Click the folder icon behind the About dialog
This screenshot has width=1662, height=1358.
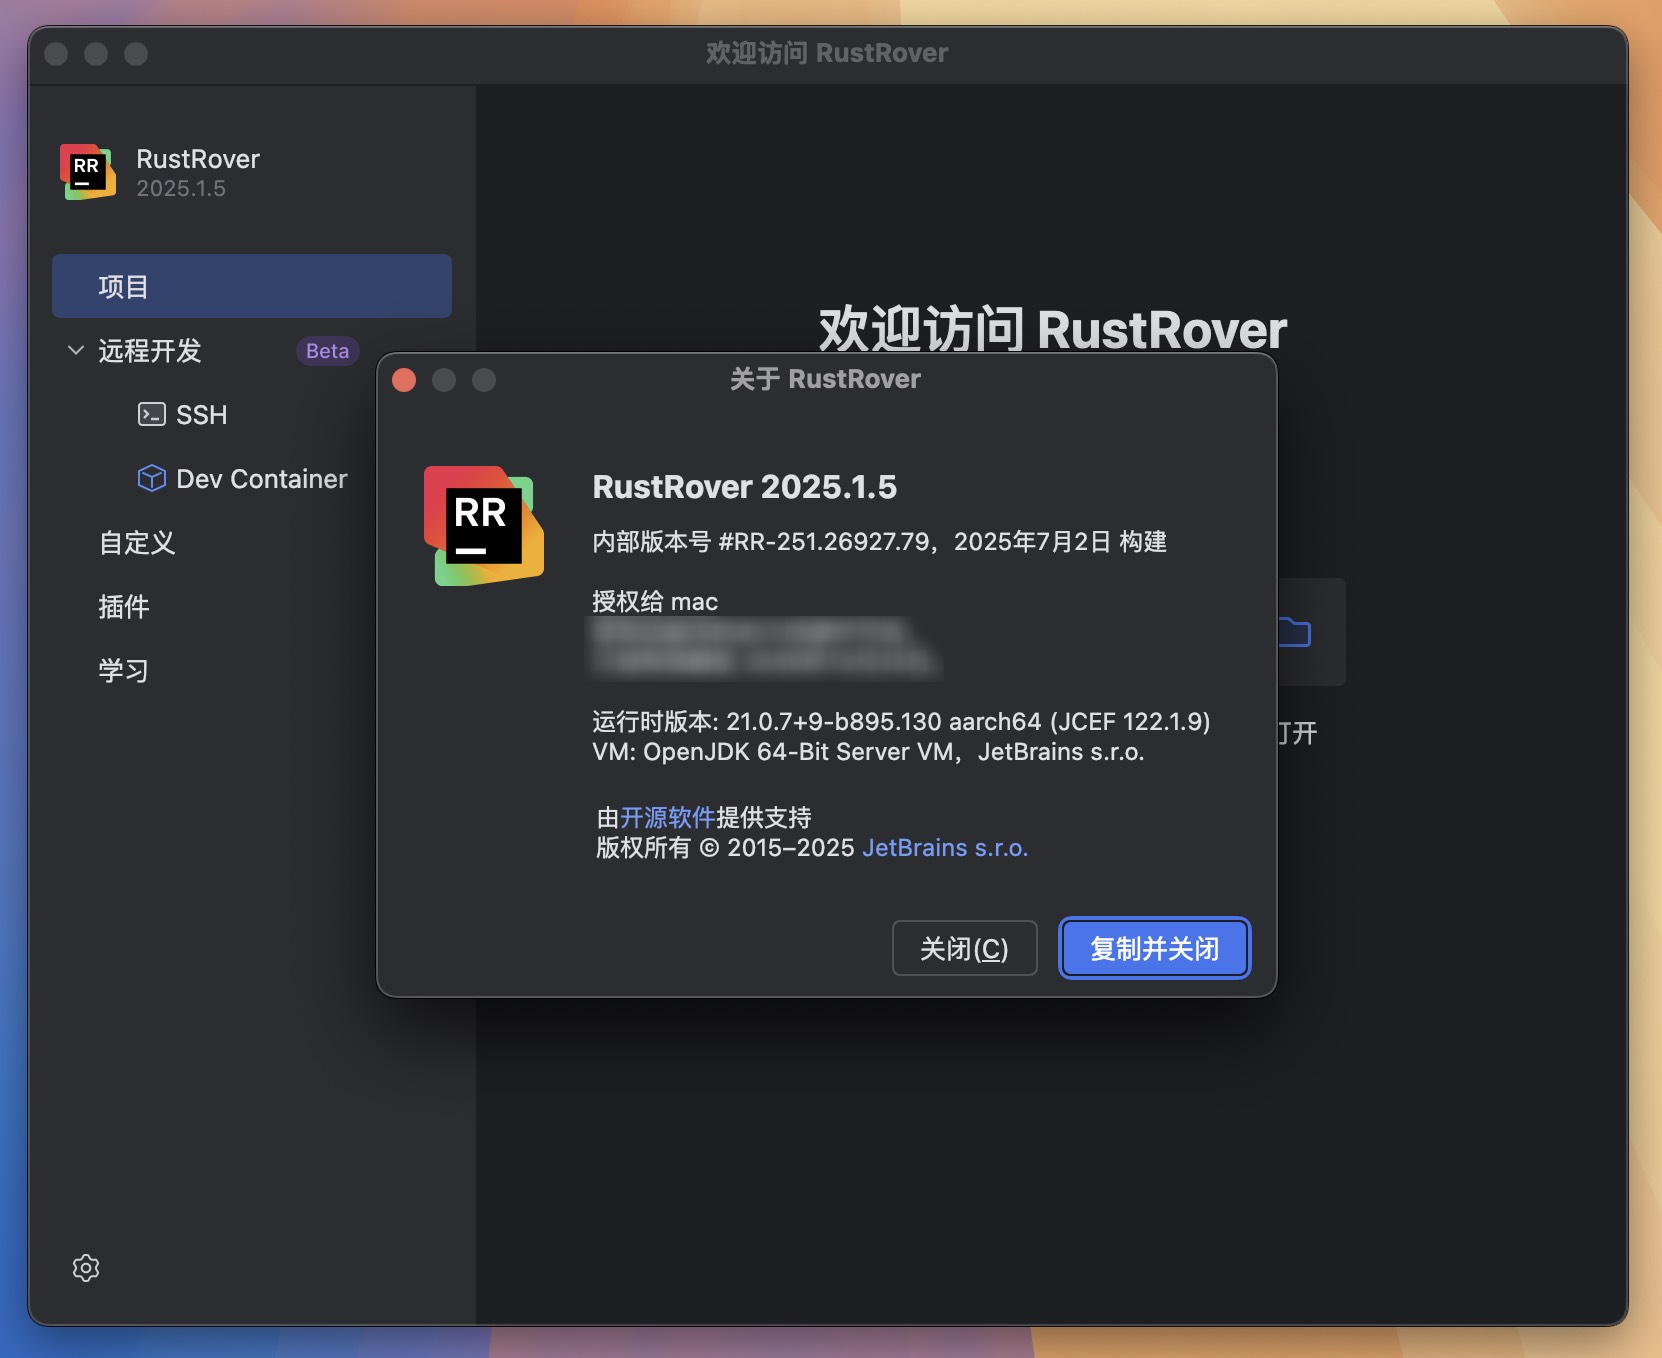[1295, 632]
